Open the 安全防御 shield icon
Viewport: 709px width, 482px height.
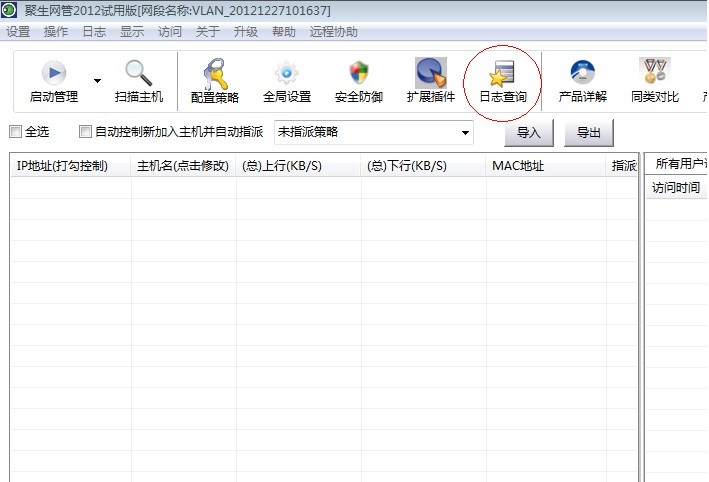click(x=359, y=73)
